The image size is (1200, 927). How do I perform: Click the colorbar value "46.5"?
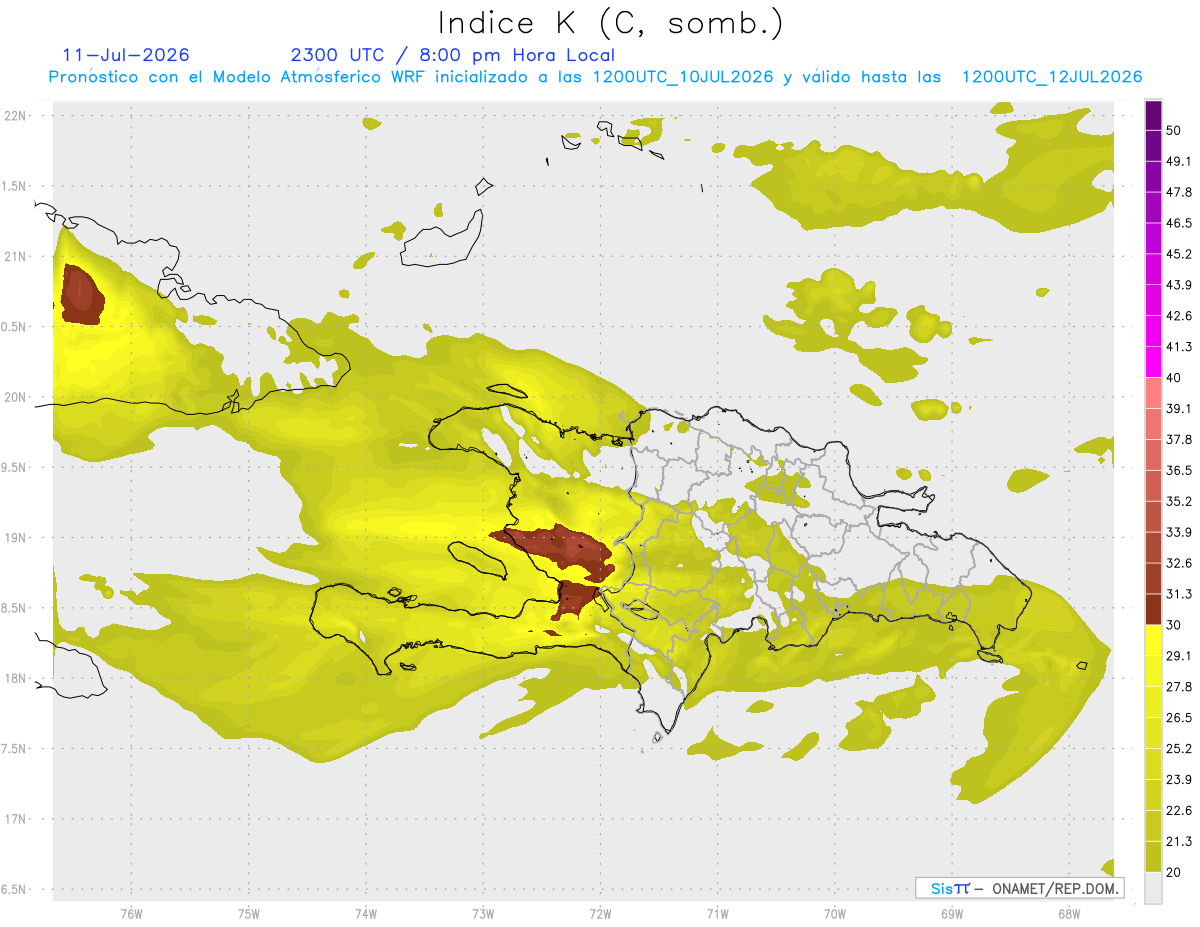click(x=1179, y=223)
